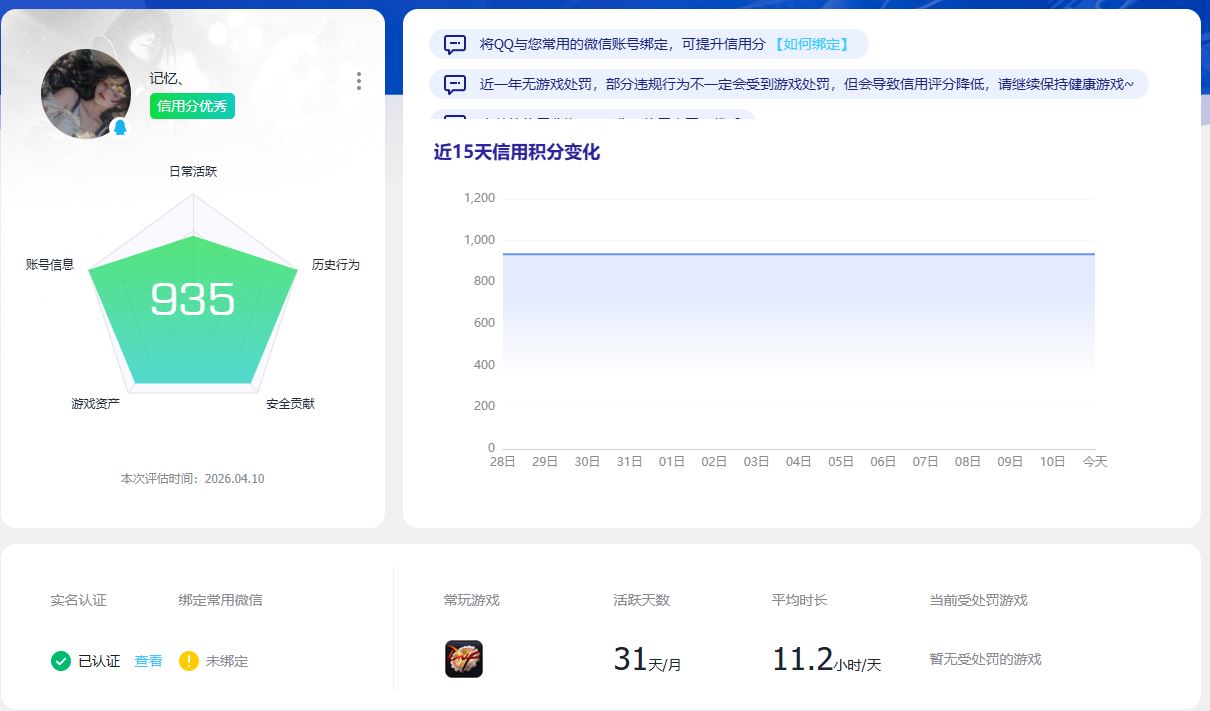The height and width of the screenshot is (711, 1210).
Task: Open the frequently played game icon
Action: coord(464,659)
